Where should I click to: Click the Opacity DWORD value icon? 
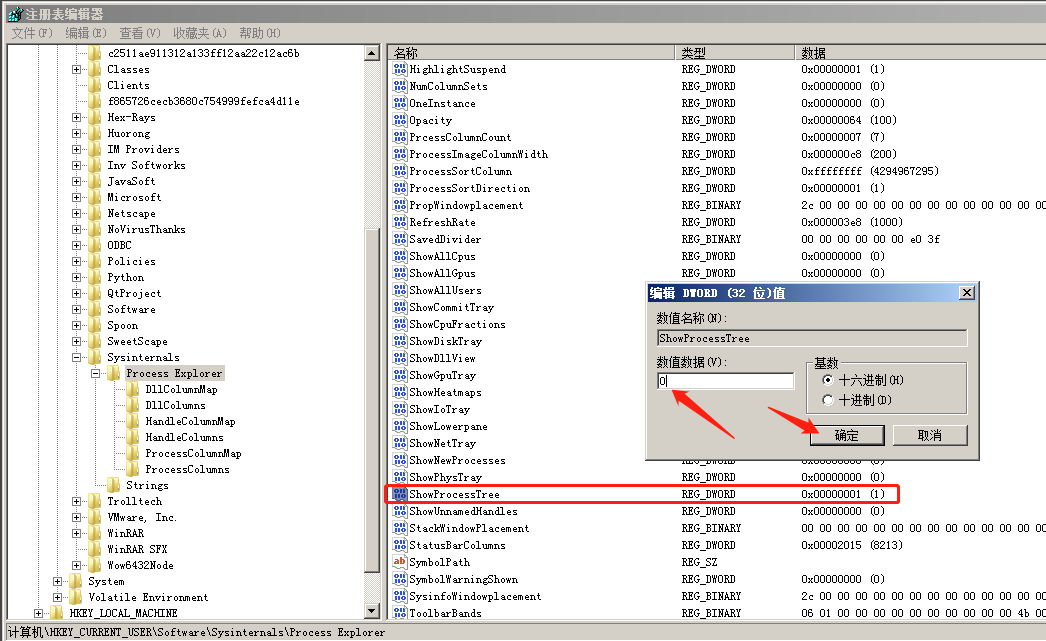click(400, 120)
